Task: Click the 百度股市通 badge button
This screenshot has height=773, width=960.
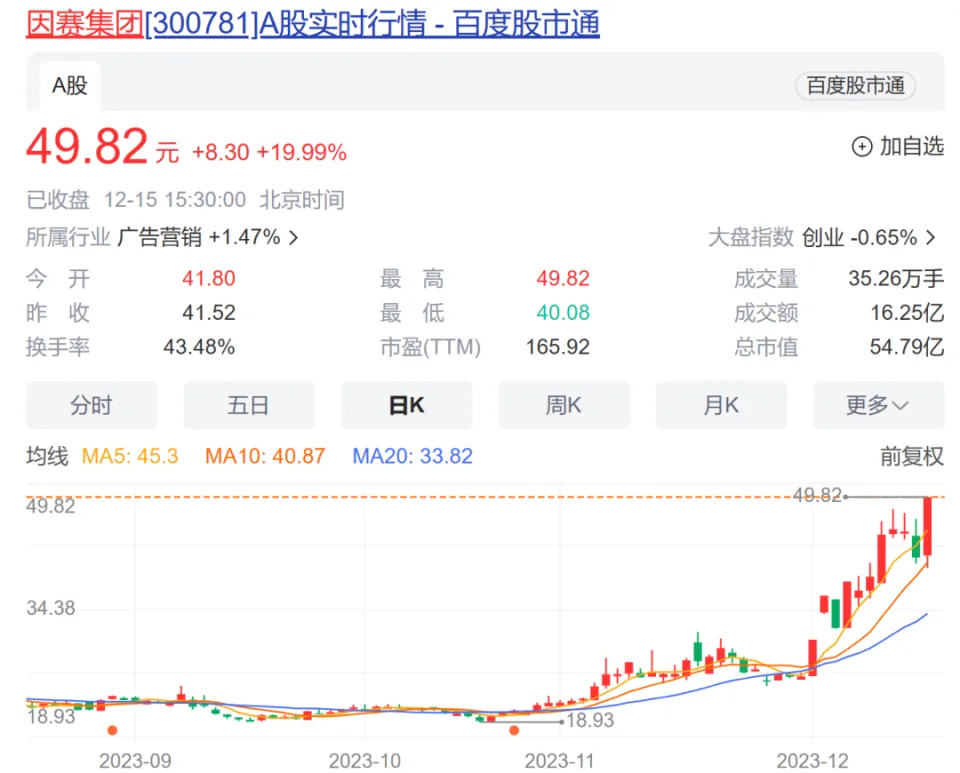Action: [855, 86]
